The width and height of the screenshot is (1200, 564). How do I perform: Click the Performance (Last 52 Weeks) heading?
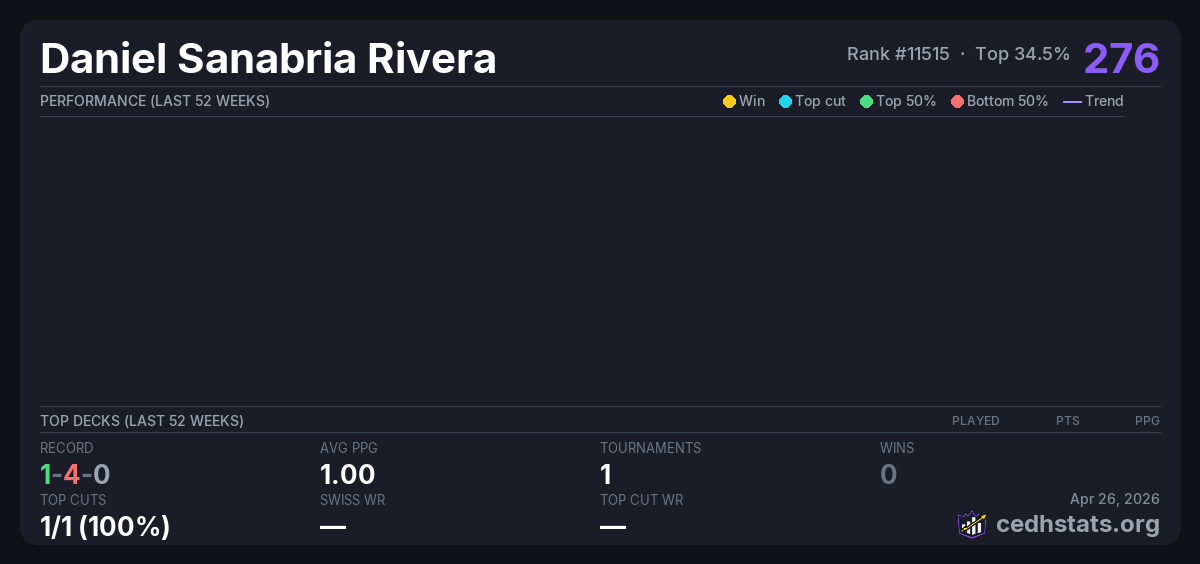click(155, 101)
